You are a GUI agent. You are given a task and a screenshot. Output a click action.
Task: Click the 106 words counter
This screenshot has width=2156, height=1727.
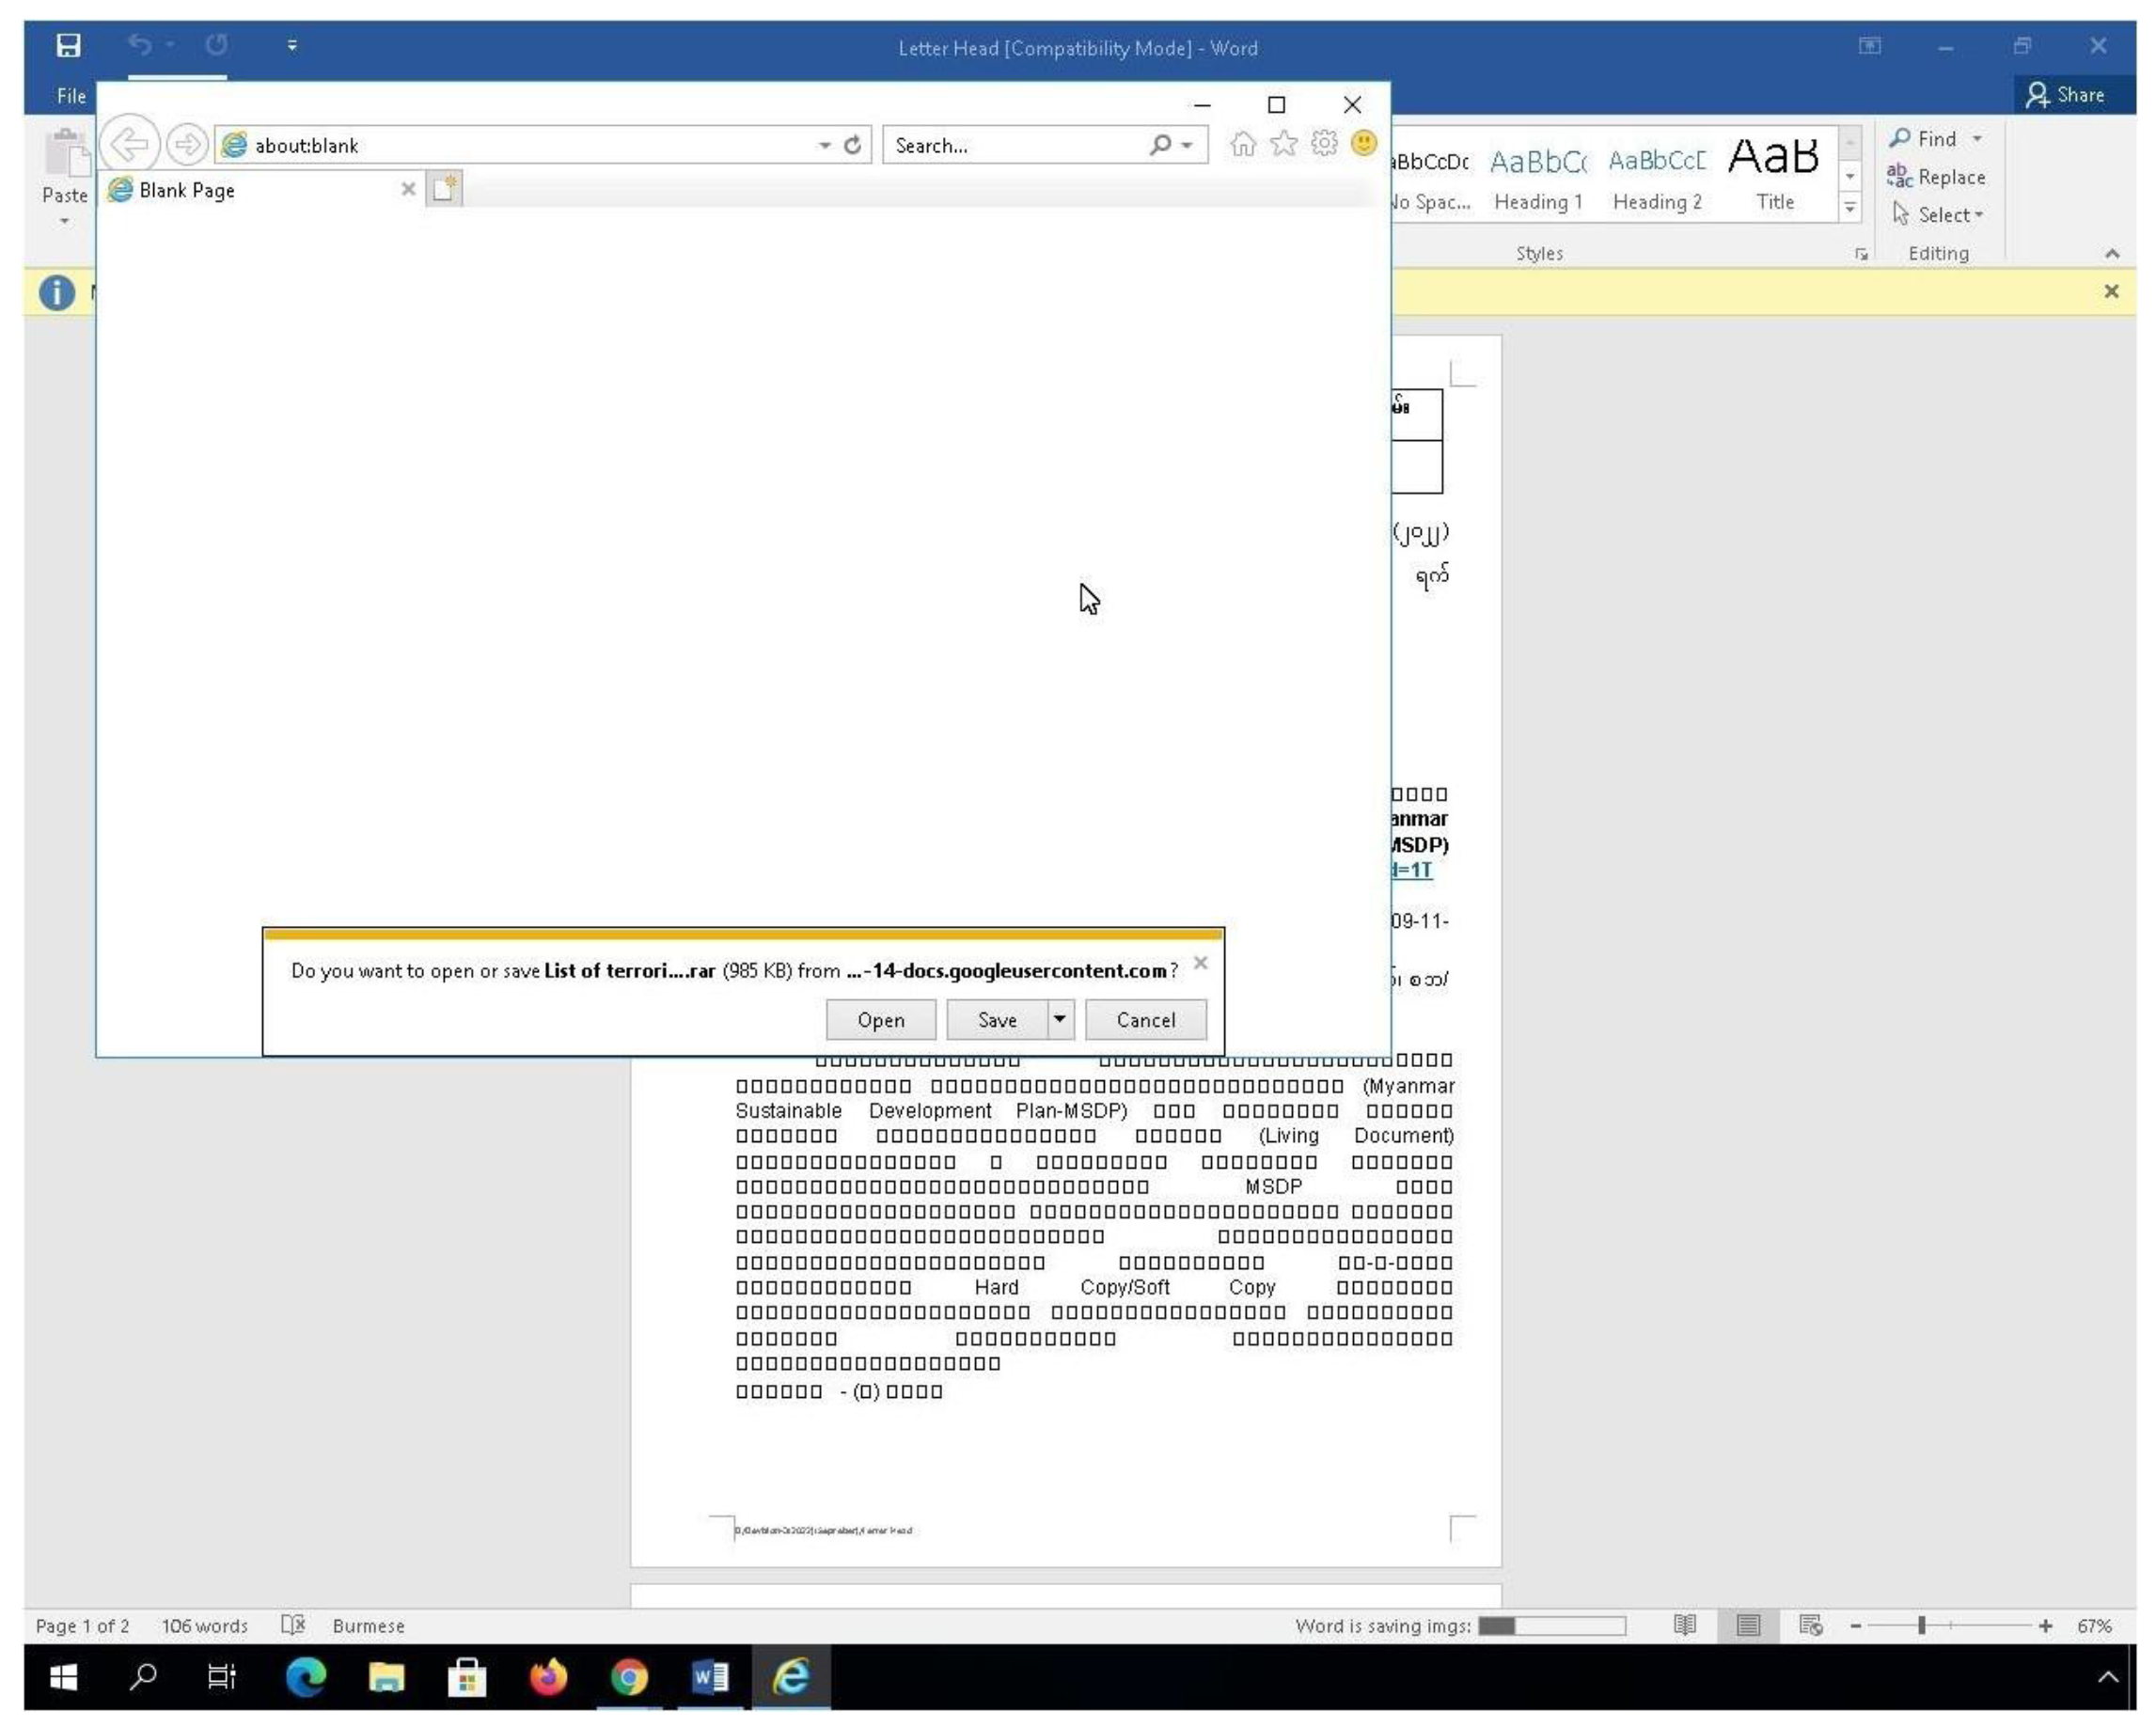pos(205,1625)
